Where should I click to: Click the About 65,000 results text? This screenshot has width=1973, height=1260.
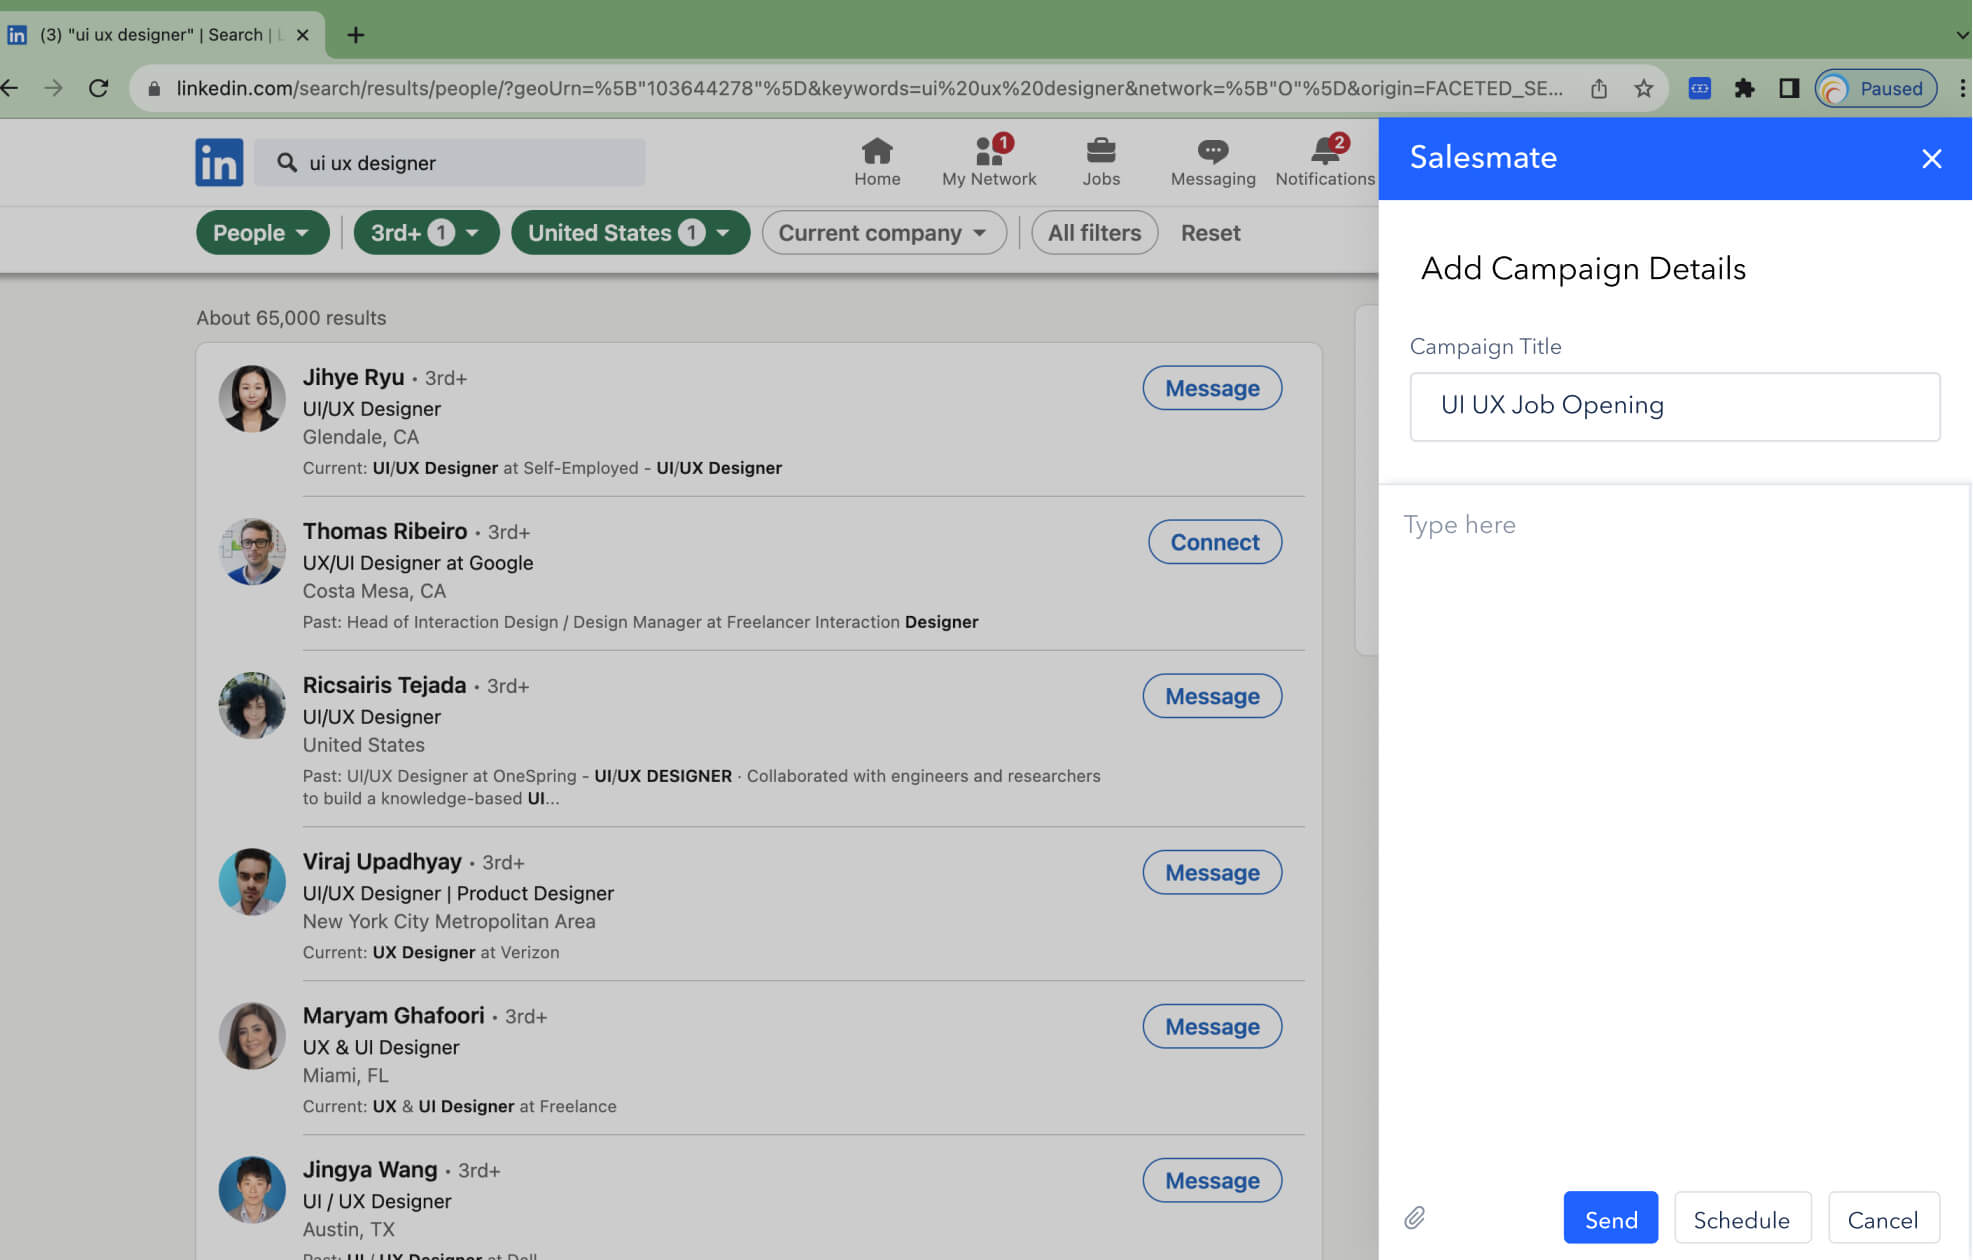291,318
